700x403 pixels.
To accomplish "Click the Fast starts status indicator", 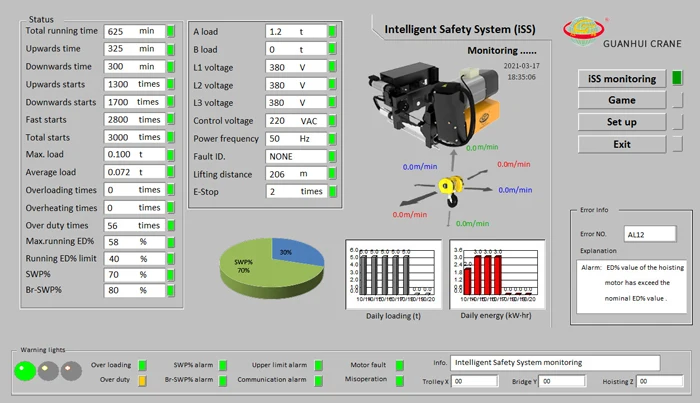I will point(171,120).
